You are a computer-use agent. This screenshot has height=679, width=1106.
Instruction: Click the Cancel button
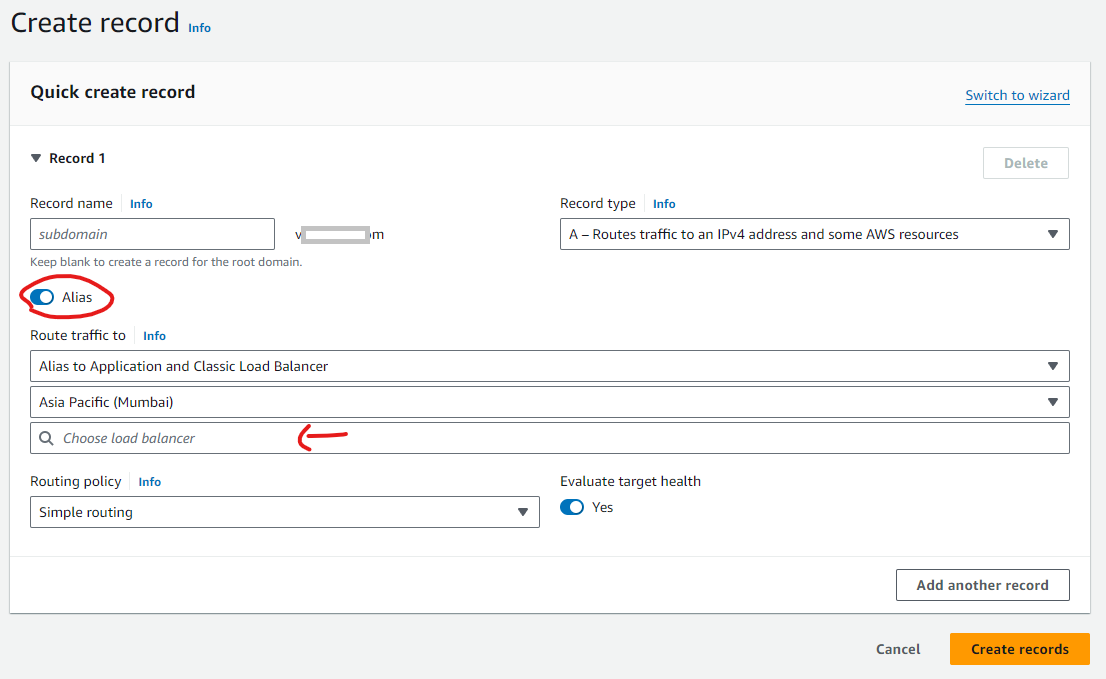click(x=897, y=649)
